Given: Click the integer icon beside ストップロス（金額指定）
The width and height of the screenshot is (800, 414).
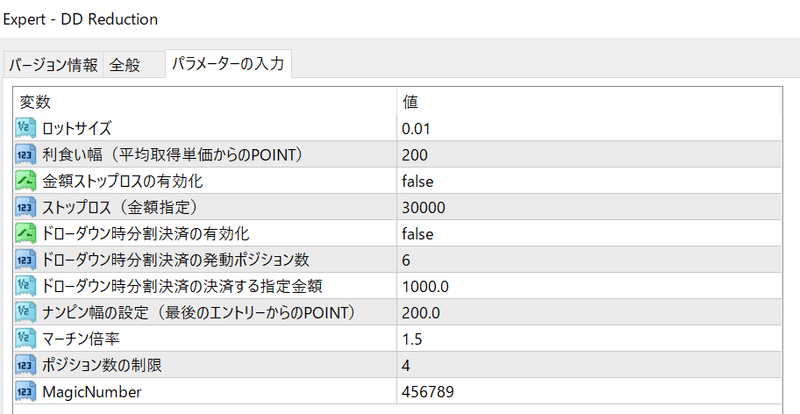Looking at the screenshot, I should (26, 207).
